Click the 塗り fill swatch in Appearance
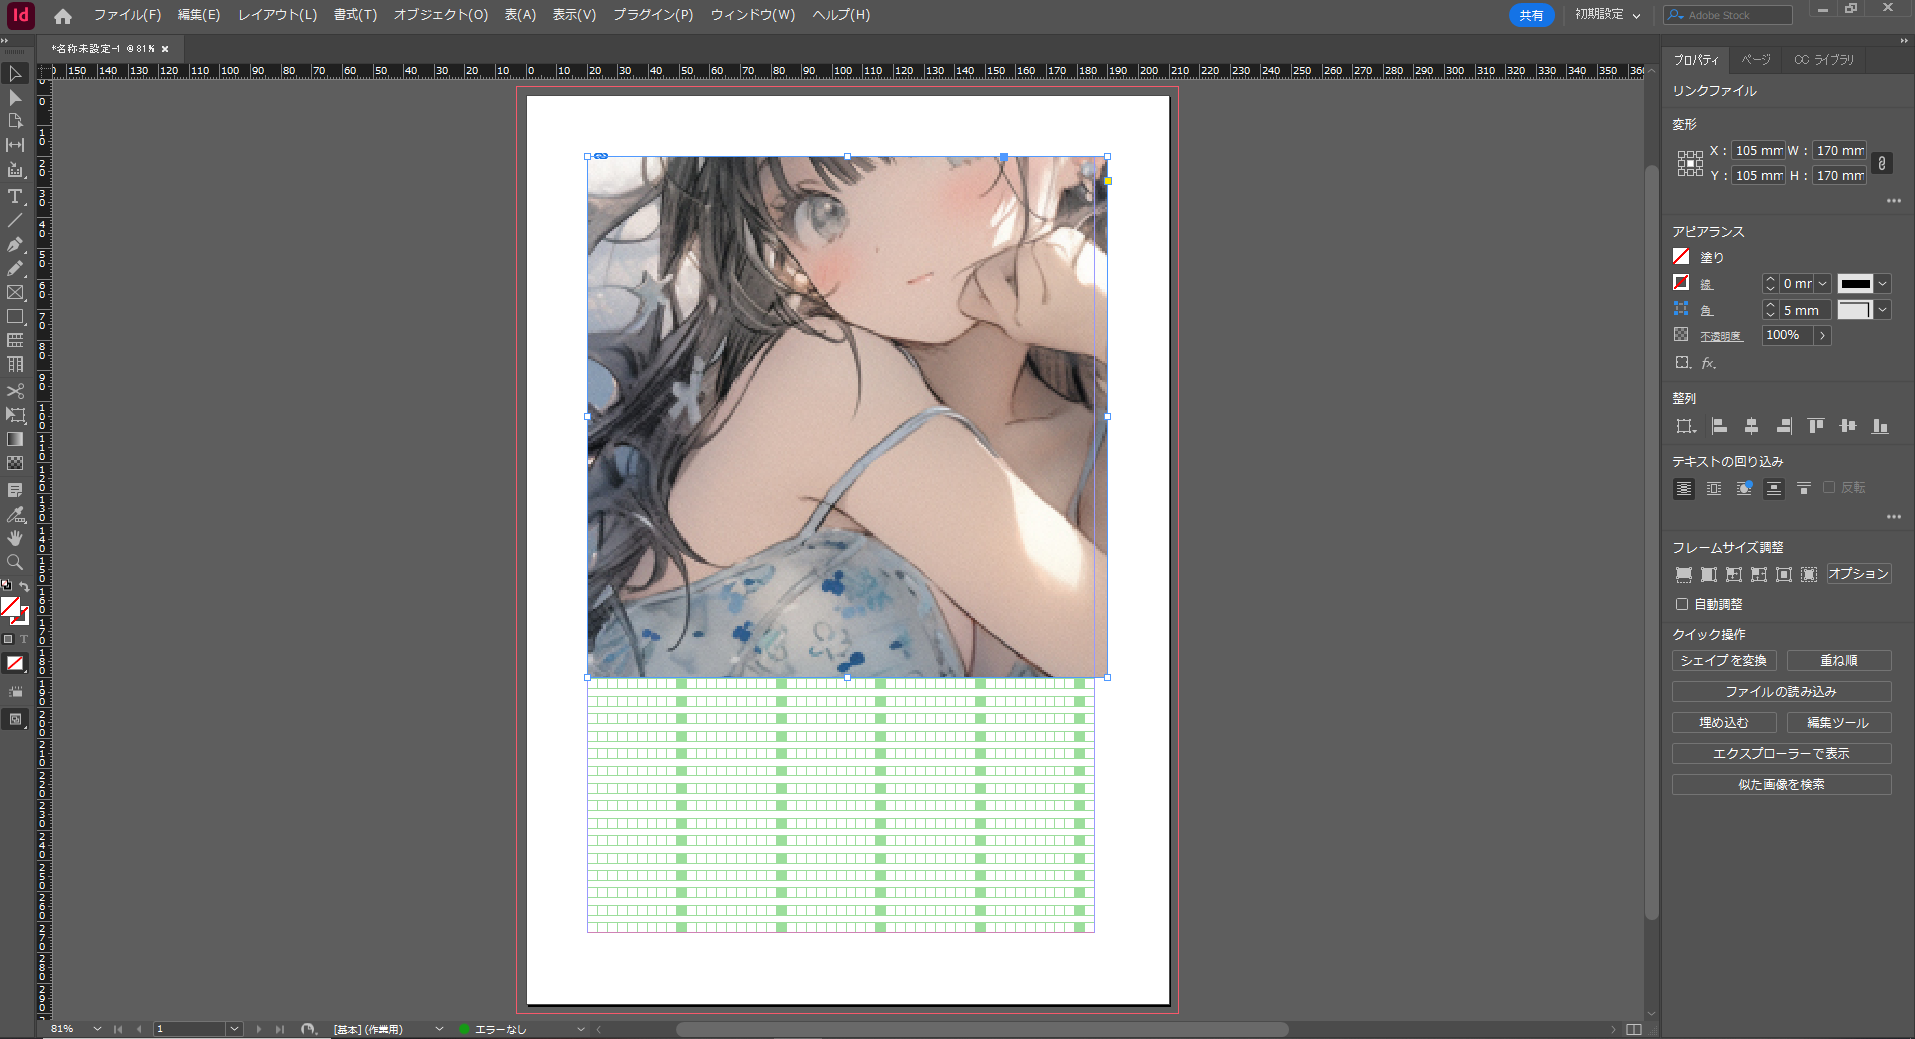1915x1039 pixels. 1682,257
